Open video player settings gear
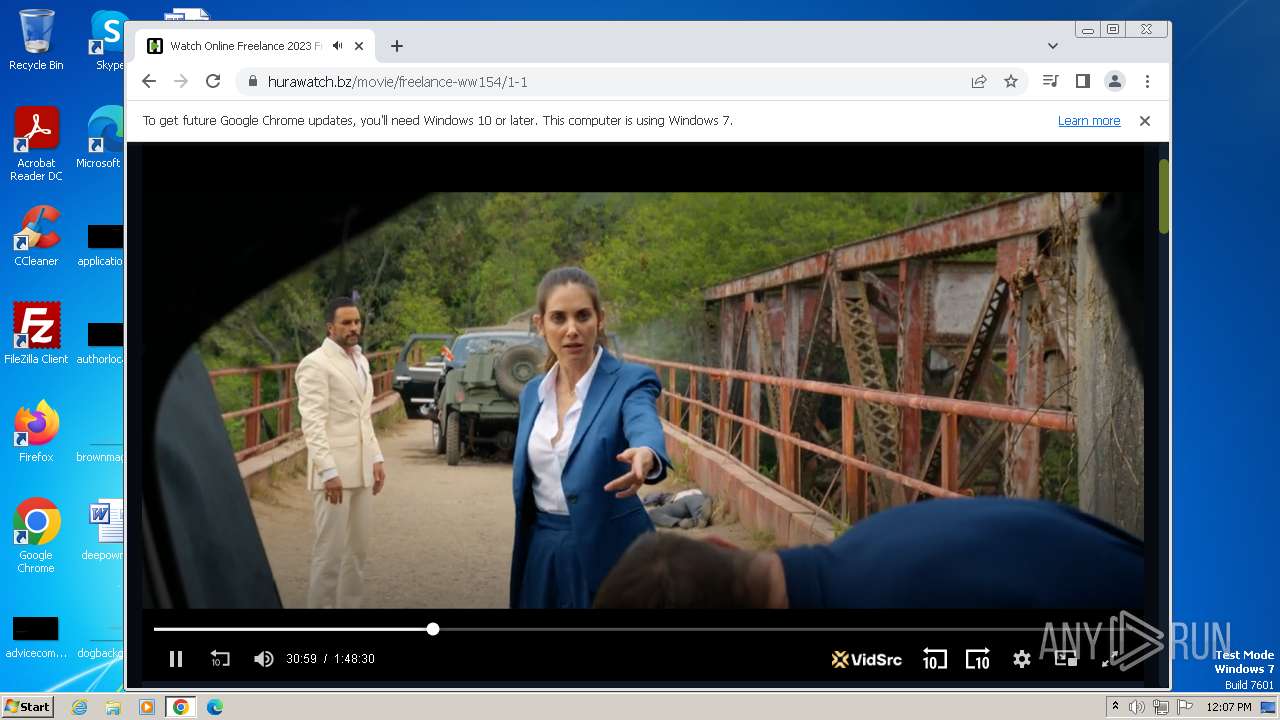The width and height of the screenshot is (1280, 720). coord(1021,659)
